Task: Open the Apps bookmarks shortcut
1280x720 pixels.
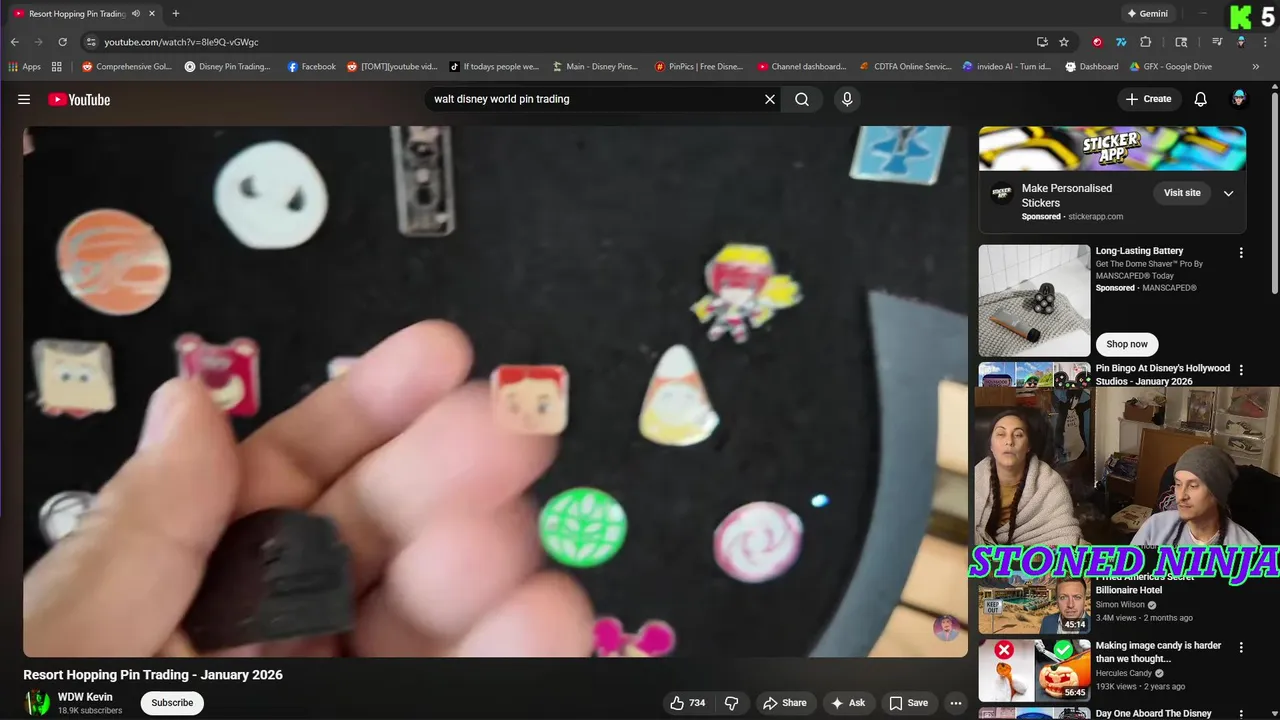Action: click(24, 67)
